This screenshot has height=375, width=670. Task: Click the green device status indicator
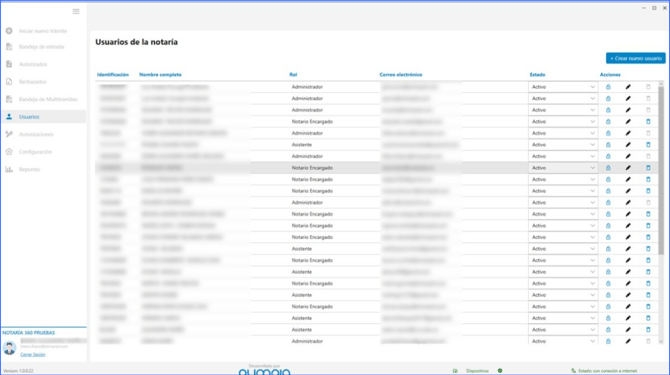coord(500,371)
